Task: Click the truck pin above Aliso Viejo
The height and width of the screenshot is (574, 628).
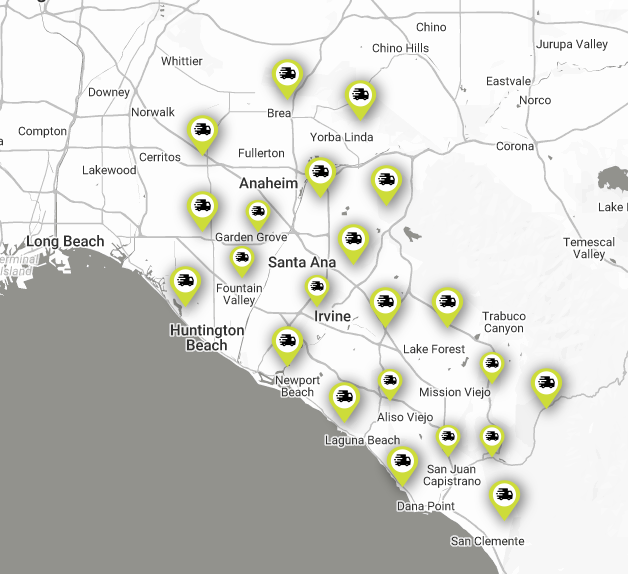Action: click(x=390, y=381)
